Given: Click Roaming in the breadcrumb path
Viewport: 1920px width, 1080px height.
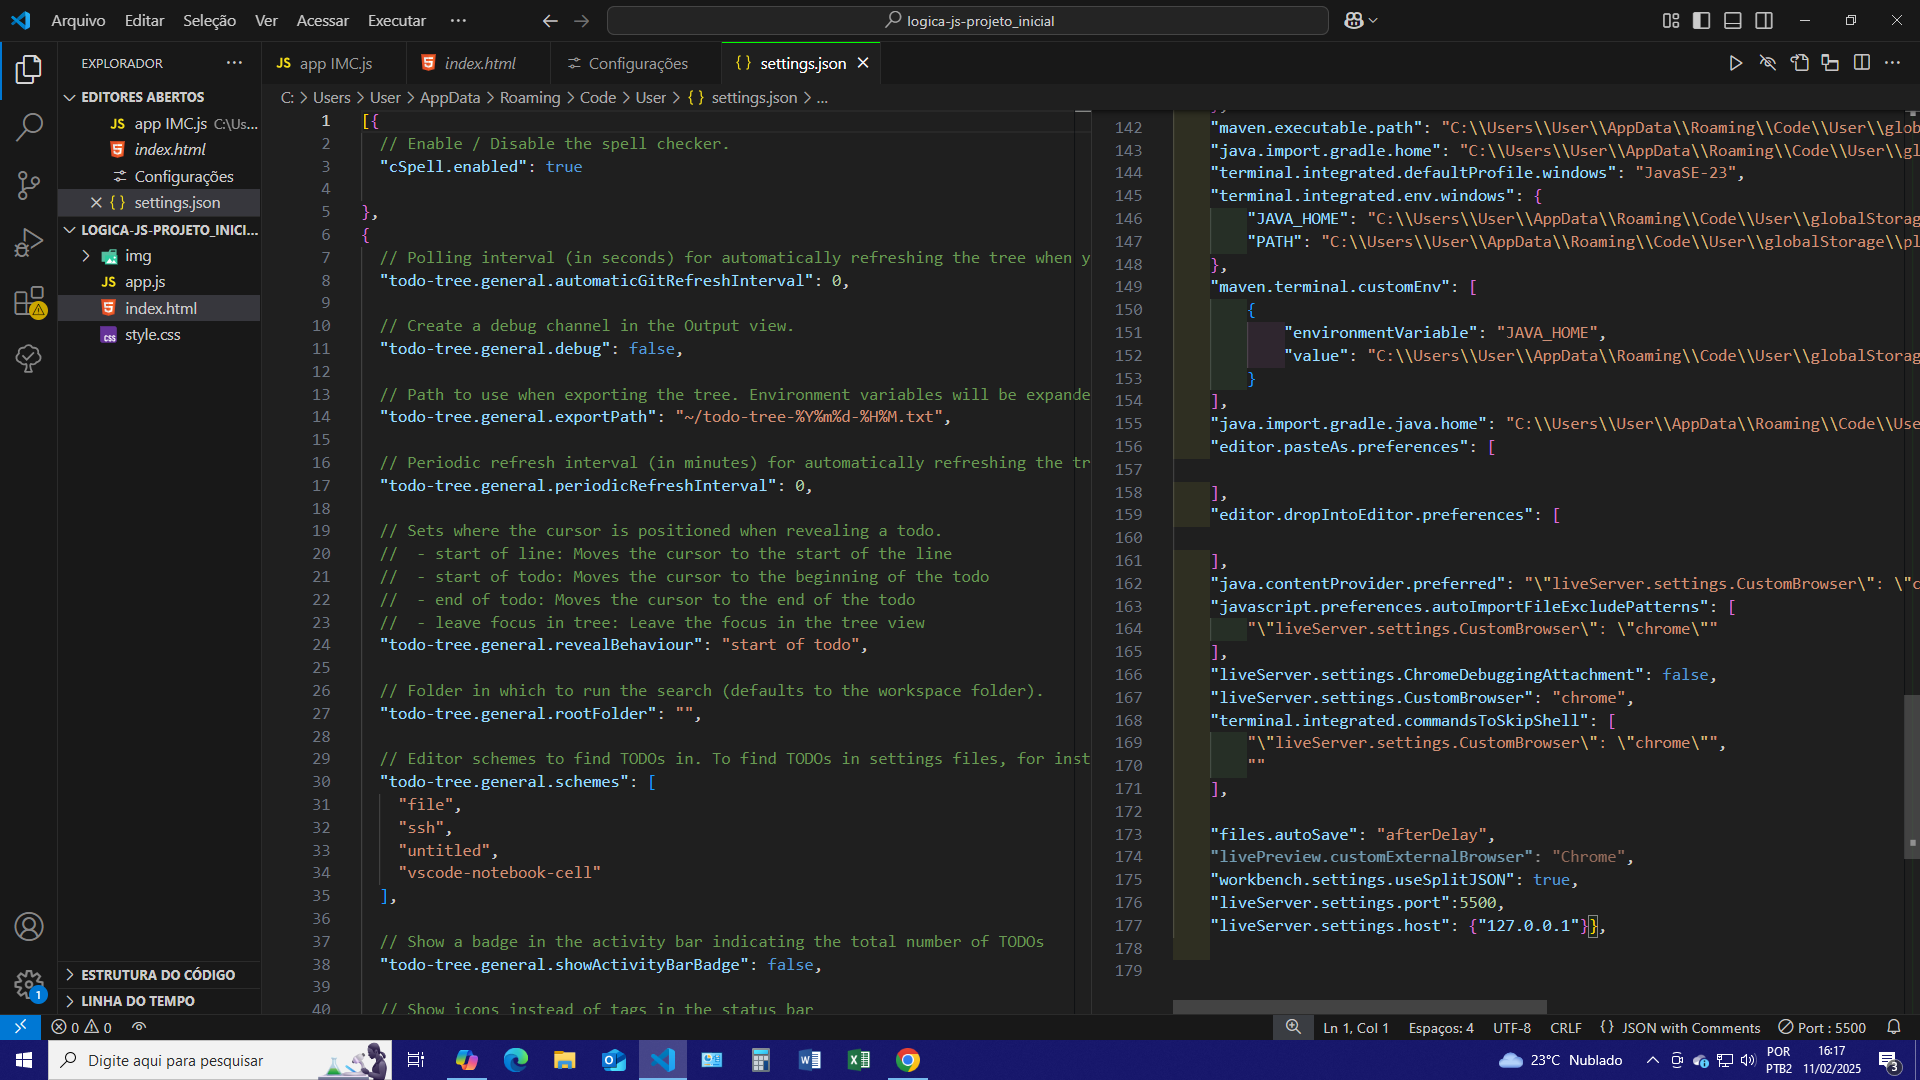Looking at the screenshot, I should tap(530, 97).
